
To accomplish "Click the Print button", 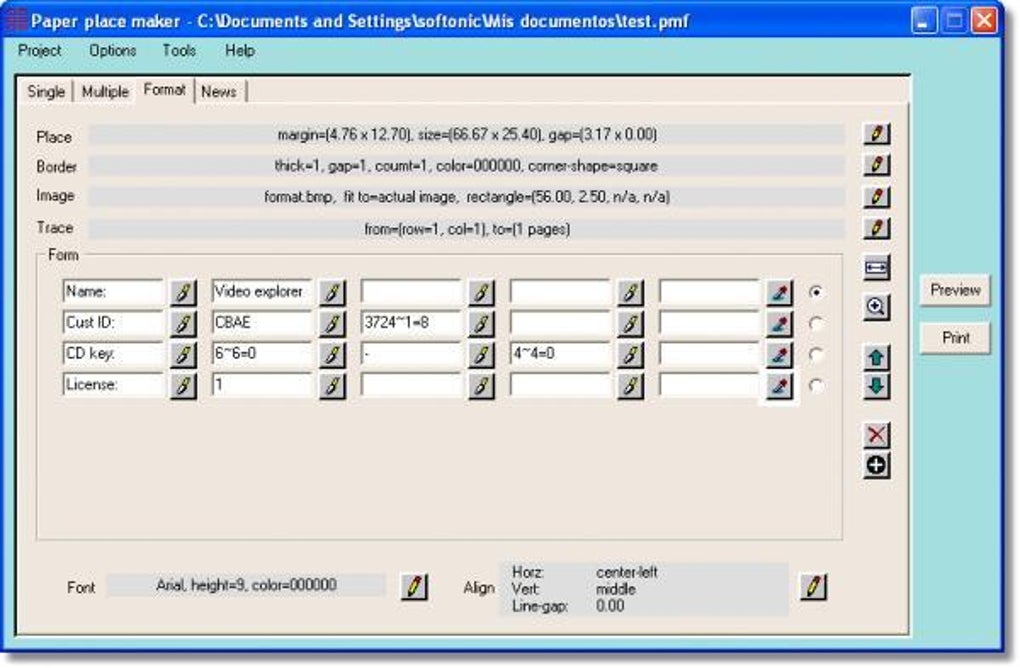I will coord(955,338).
